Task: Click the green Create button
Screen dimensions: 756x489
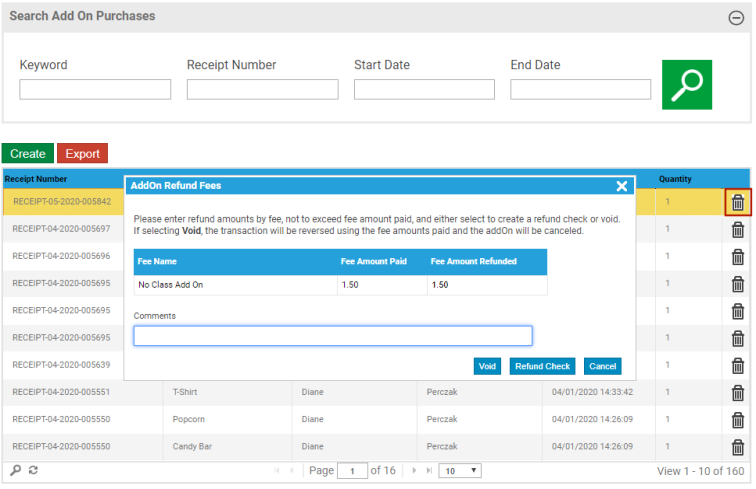Action: click(x=28, y=154)
